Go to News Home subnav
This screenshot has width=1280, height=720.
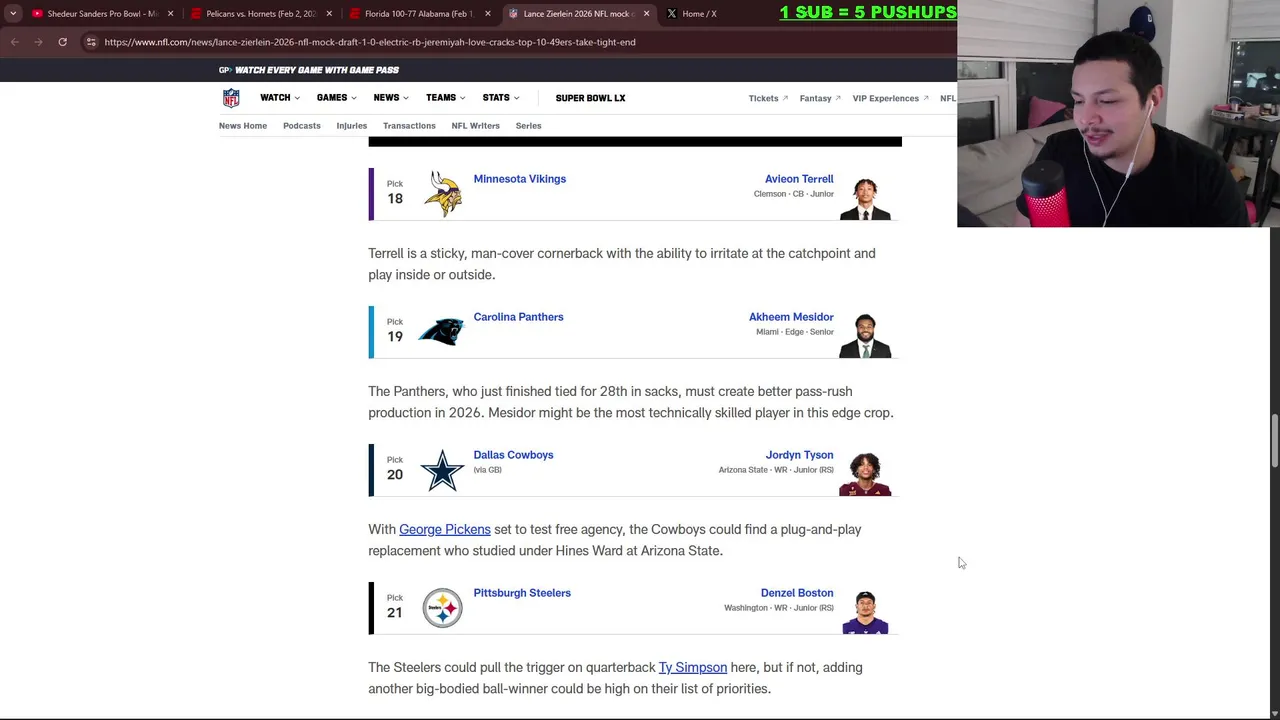tap(243, 126)
